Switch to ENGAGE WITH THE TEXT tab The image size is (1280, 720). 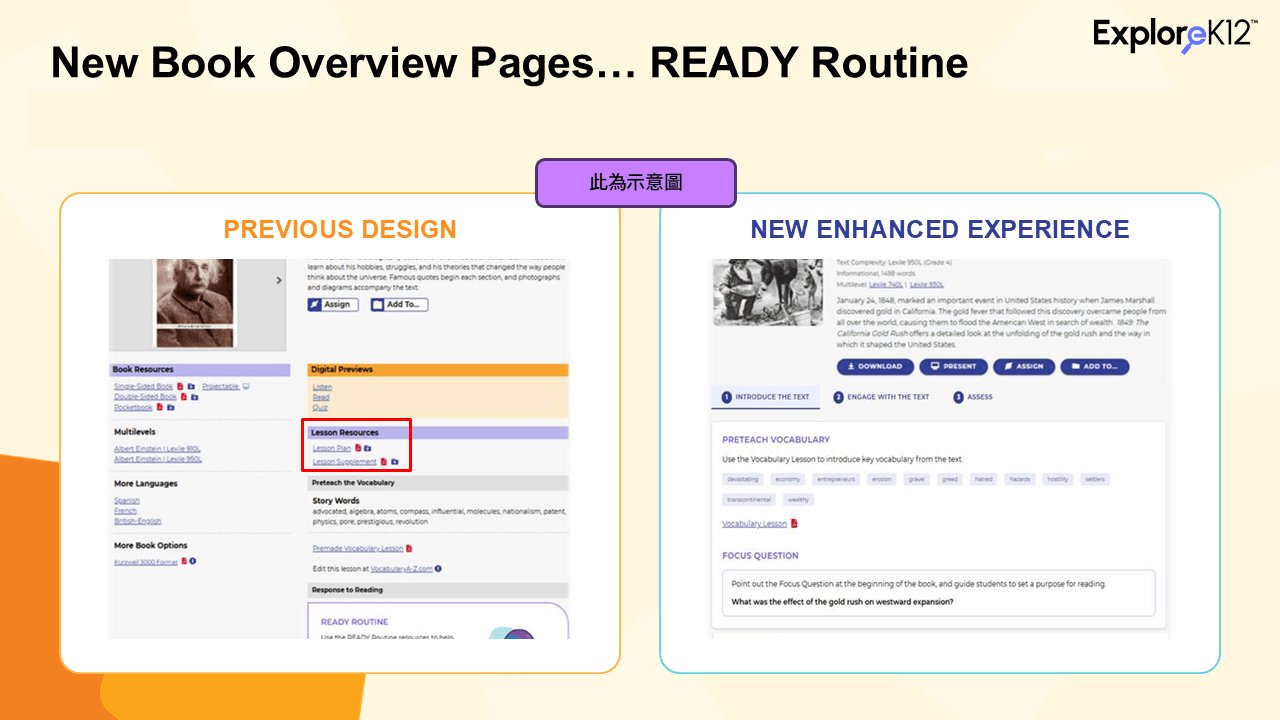[x=882, y=397]
